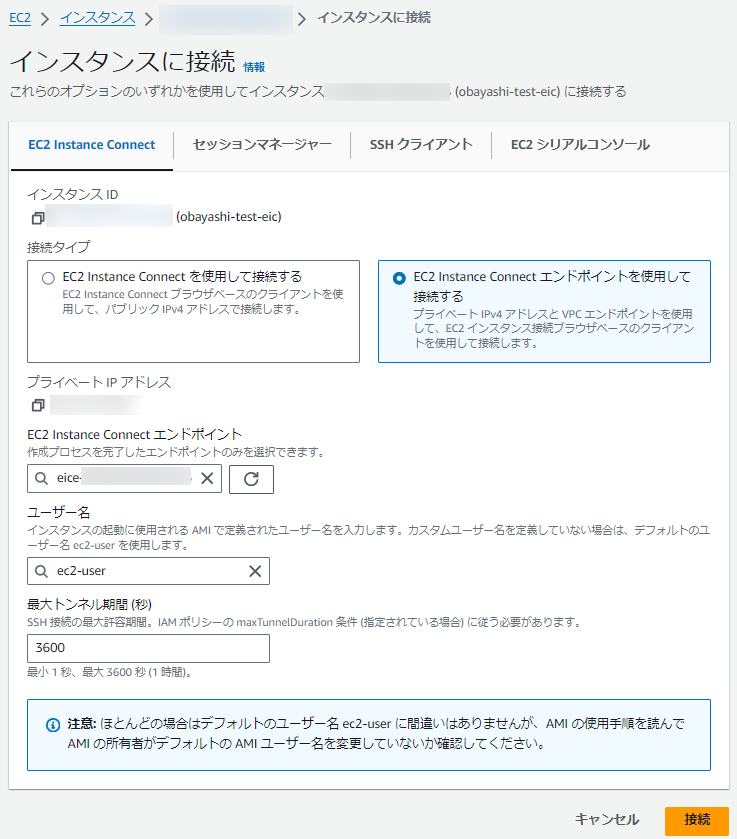Click the orange 接続 button
Image resolution: width=737 pixels, height=839 pixels.
tap(697, 820)
